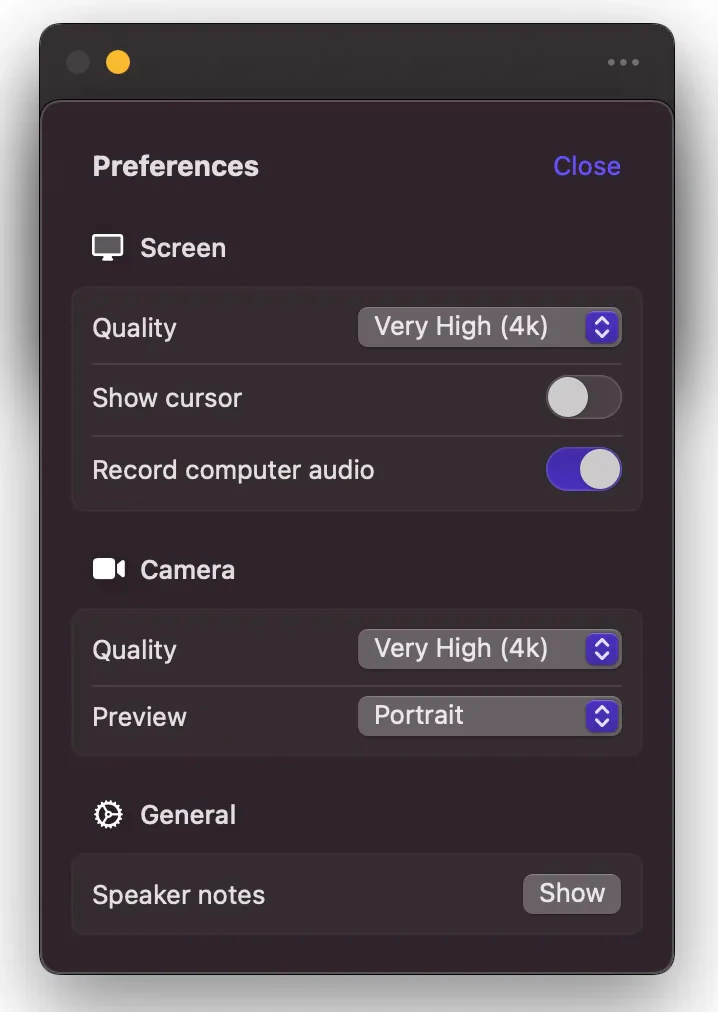Toggle the Show cursor switch on
This screenshot has height=1012, width=718.
click(584, 397)
